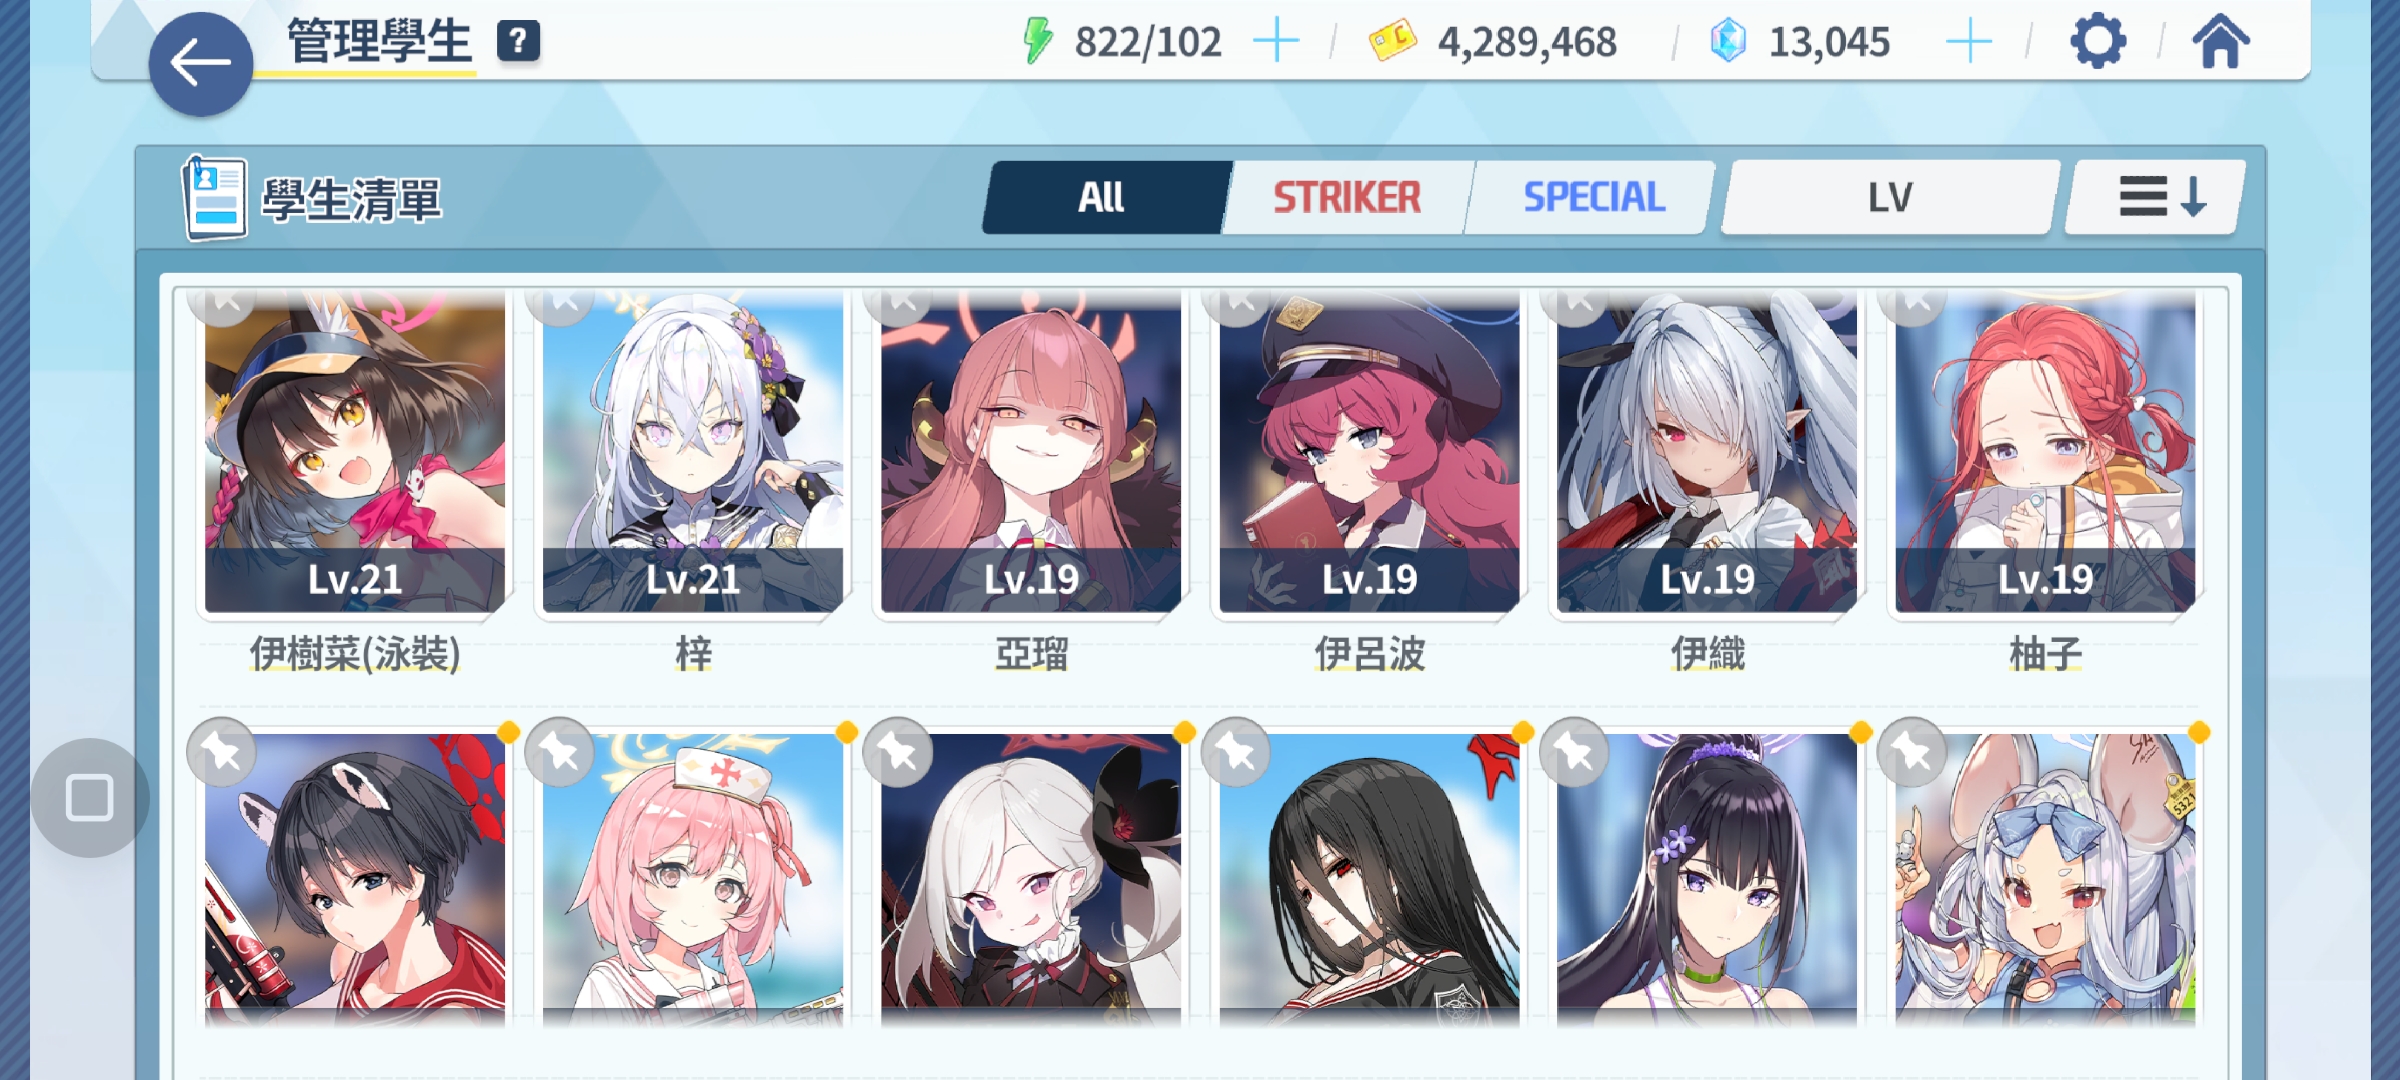Viewport: 2400px width, 1080px height.
Task: Tap the back arrow button
Action: (x=201, y=64)
